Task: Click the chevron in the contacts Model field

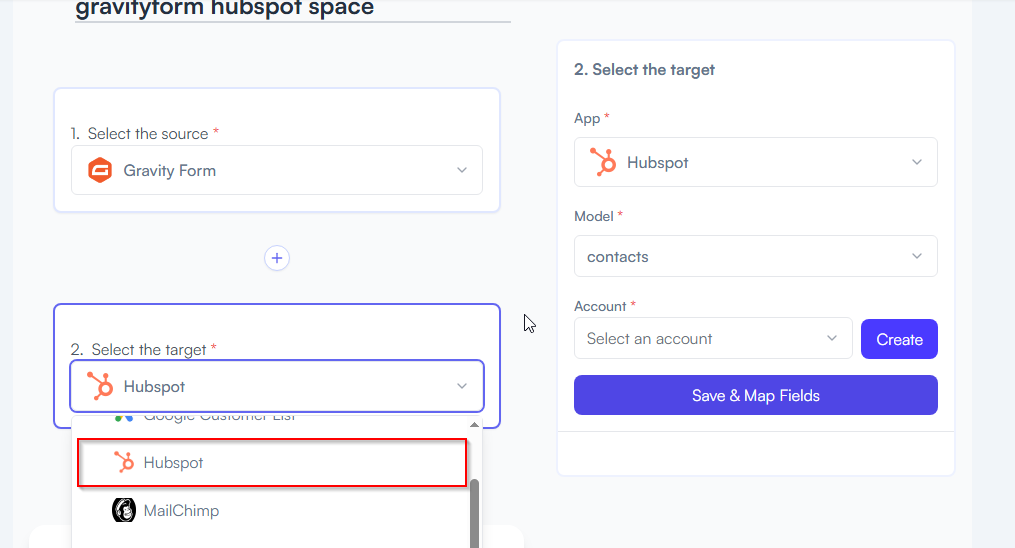Action: [917, 256]
